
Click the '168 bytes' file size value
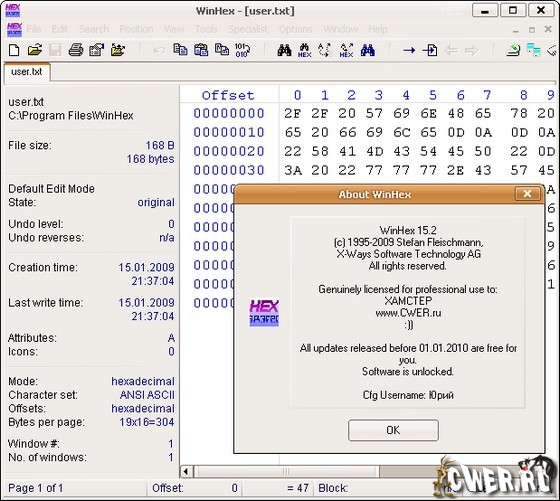(x=150, y=159)
